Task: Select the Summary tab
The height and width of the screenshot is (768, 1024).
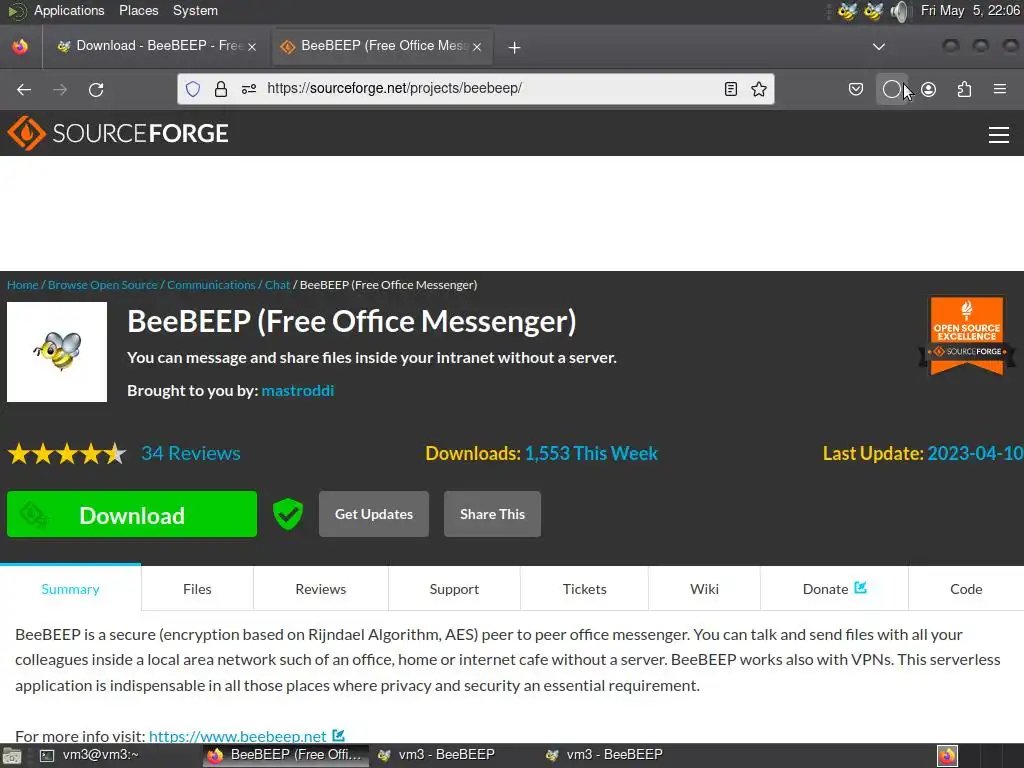Action: tap(71, 588)
